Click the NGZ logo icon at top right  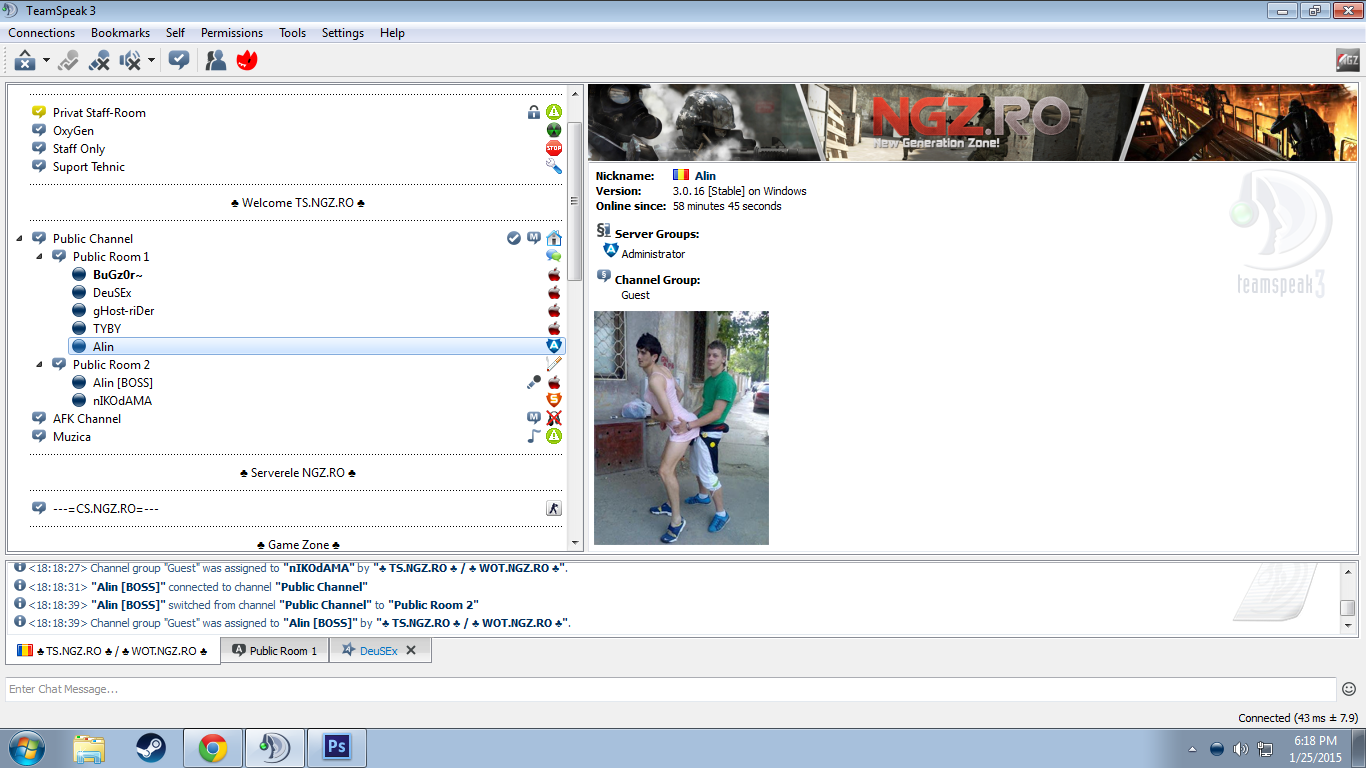click(x=1347, y=61)
